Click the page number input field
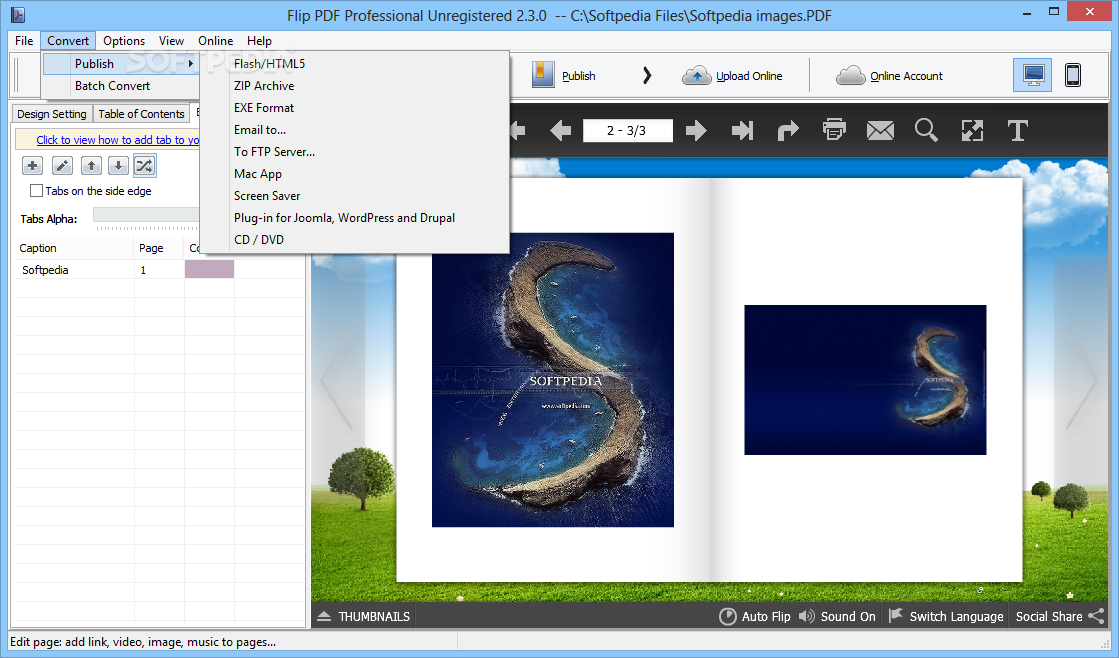 [x=627, y=131]
